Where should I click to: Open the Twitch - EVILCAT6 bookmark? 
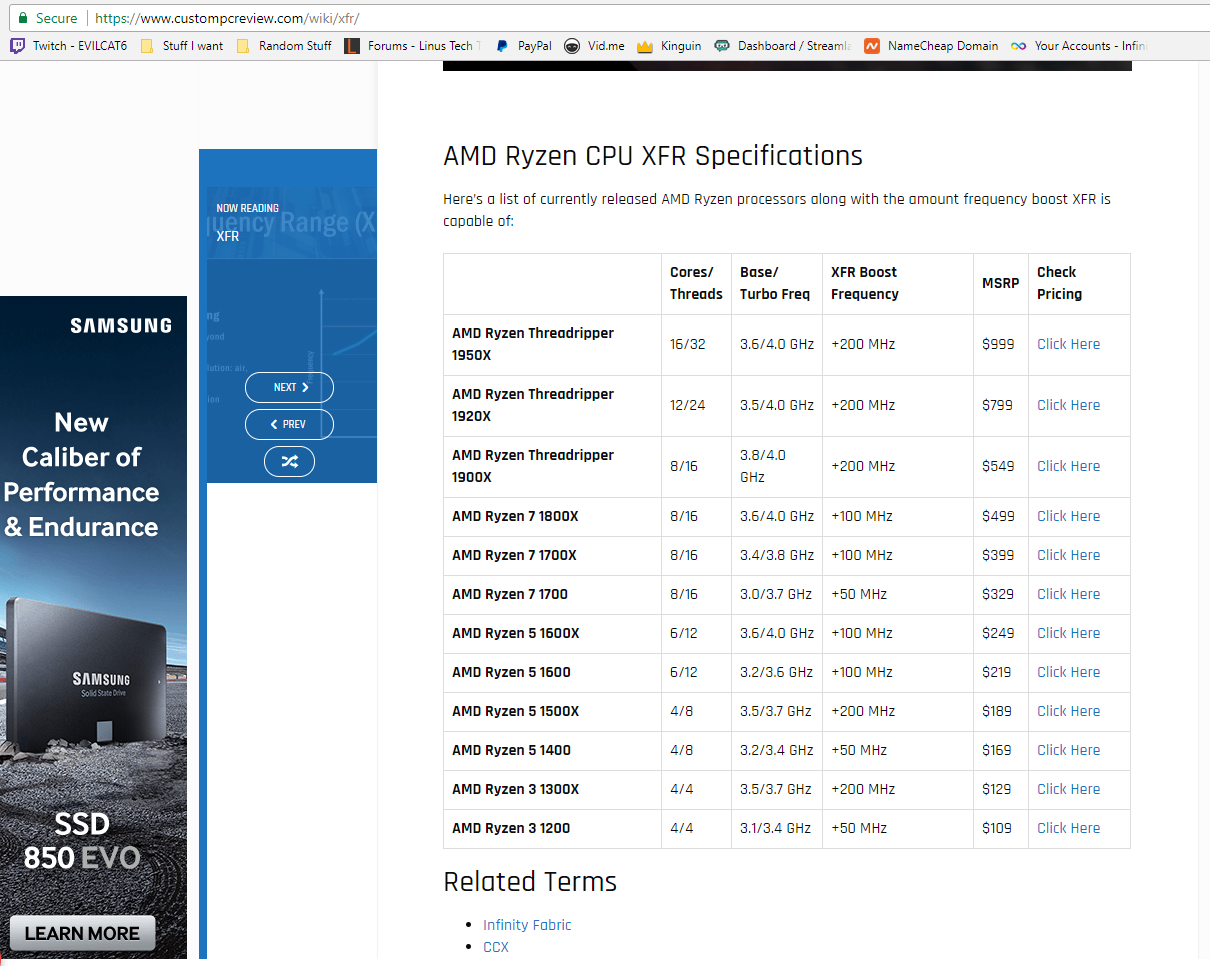(69, 45)
